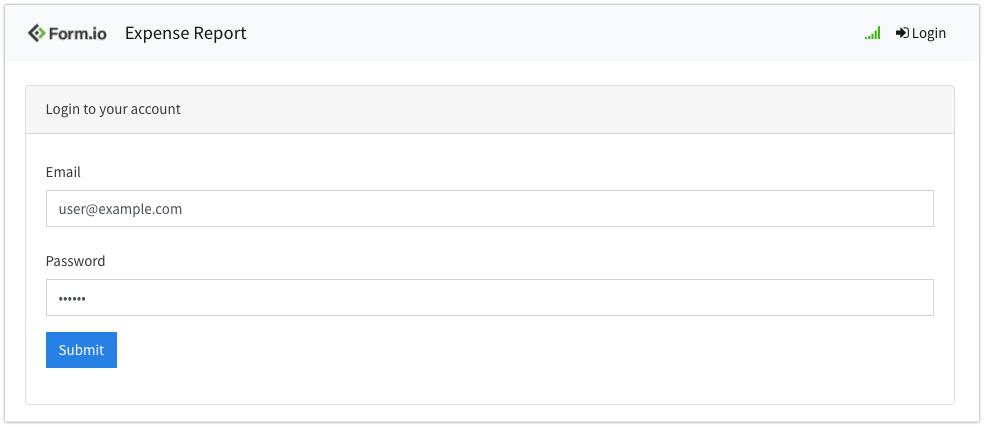This screenshot has width=984, height=427.
Task: Click the sign-in arrow icon beside Login
Action: [x=902, y=33]
